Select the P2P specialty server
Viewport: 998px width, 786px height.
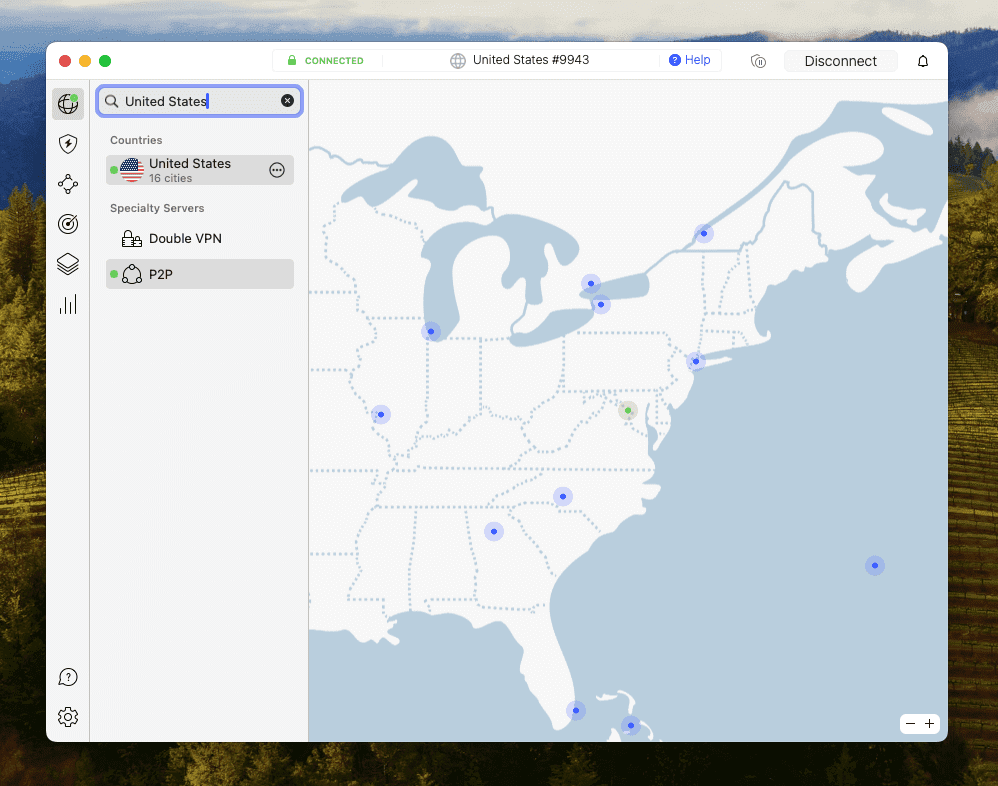point(200,274)
